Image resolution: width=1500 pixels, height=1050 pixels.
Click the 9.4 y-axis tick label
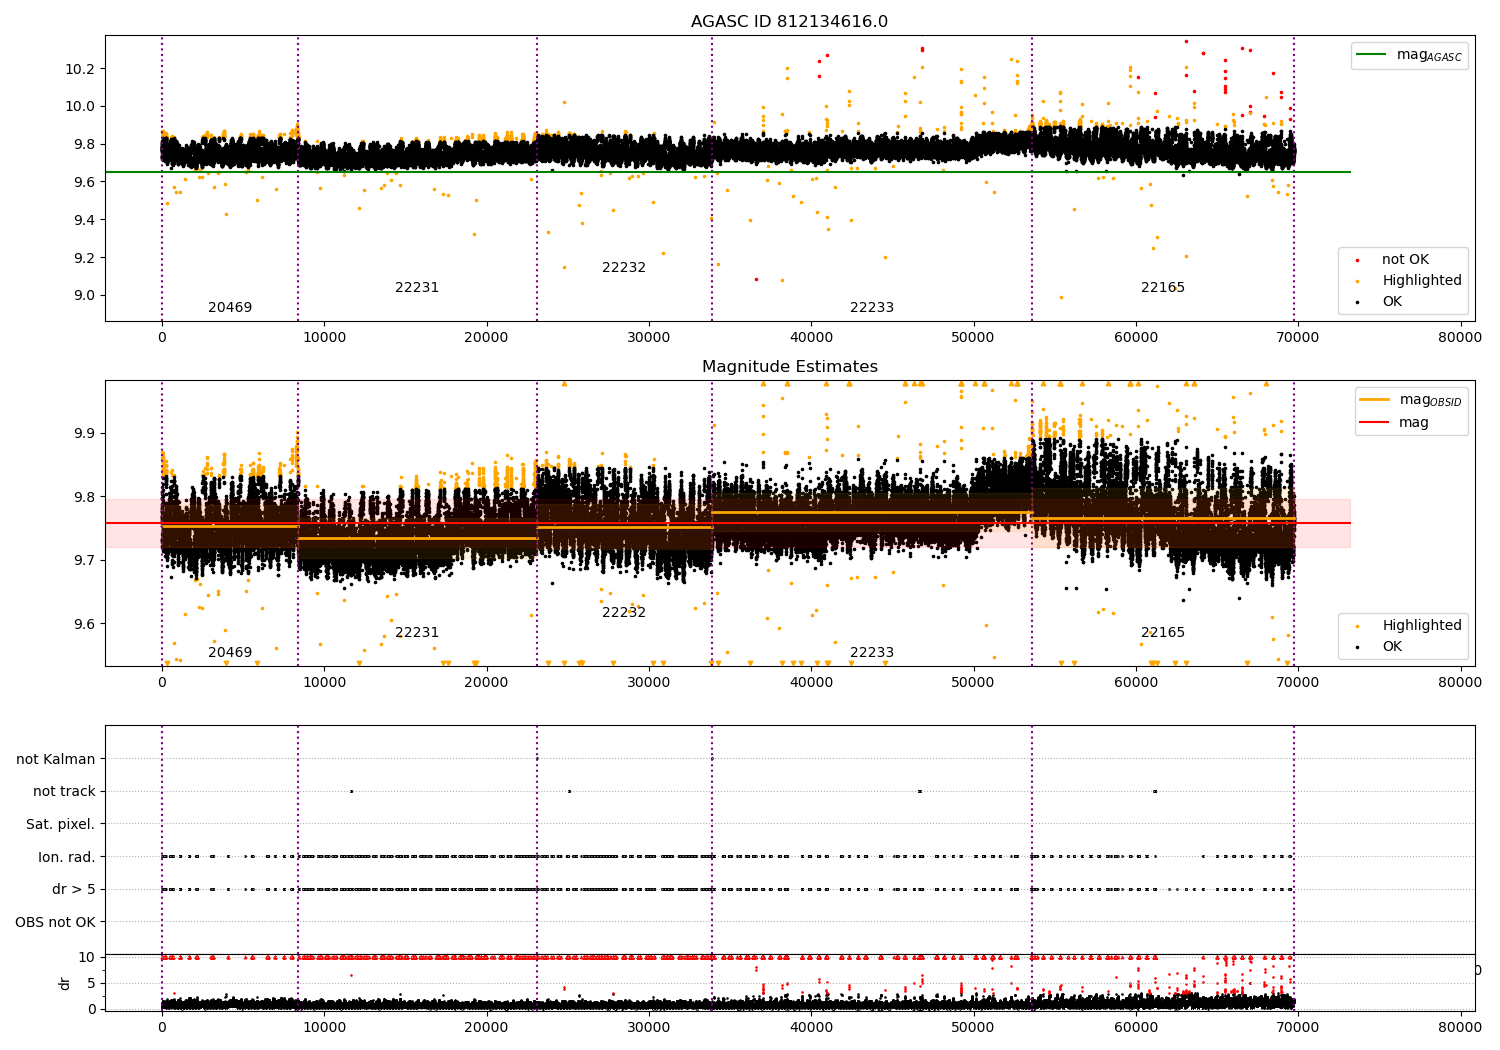[x=84, y=220]
